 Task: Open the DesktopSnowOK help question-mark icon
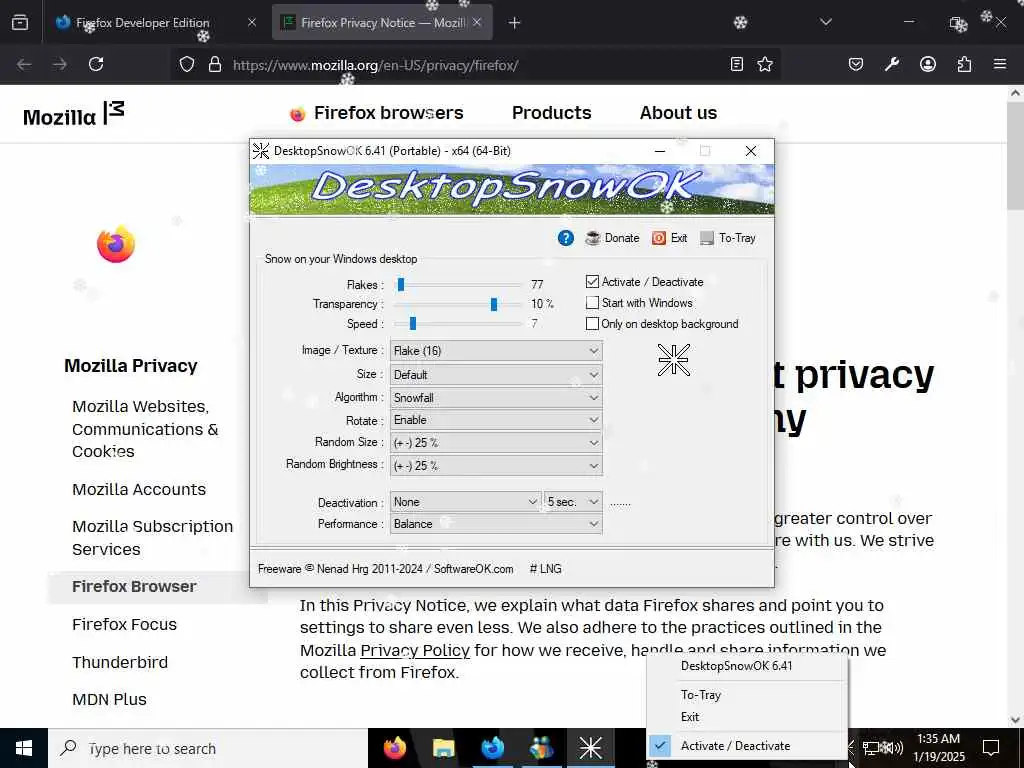(x=566, y=238)
